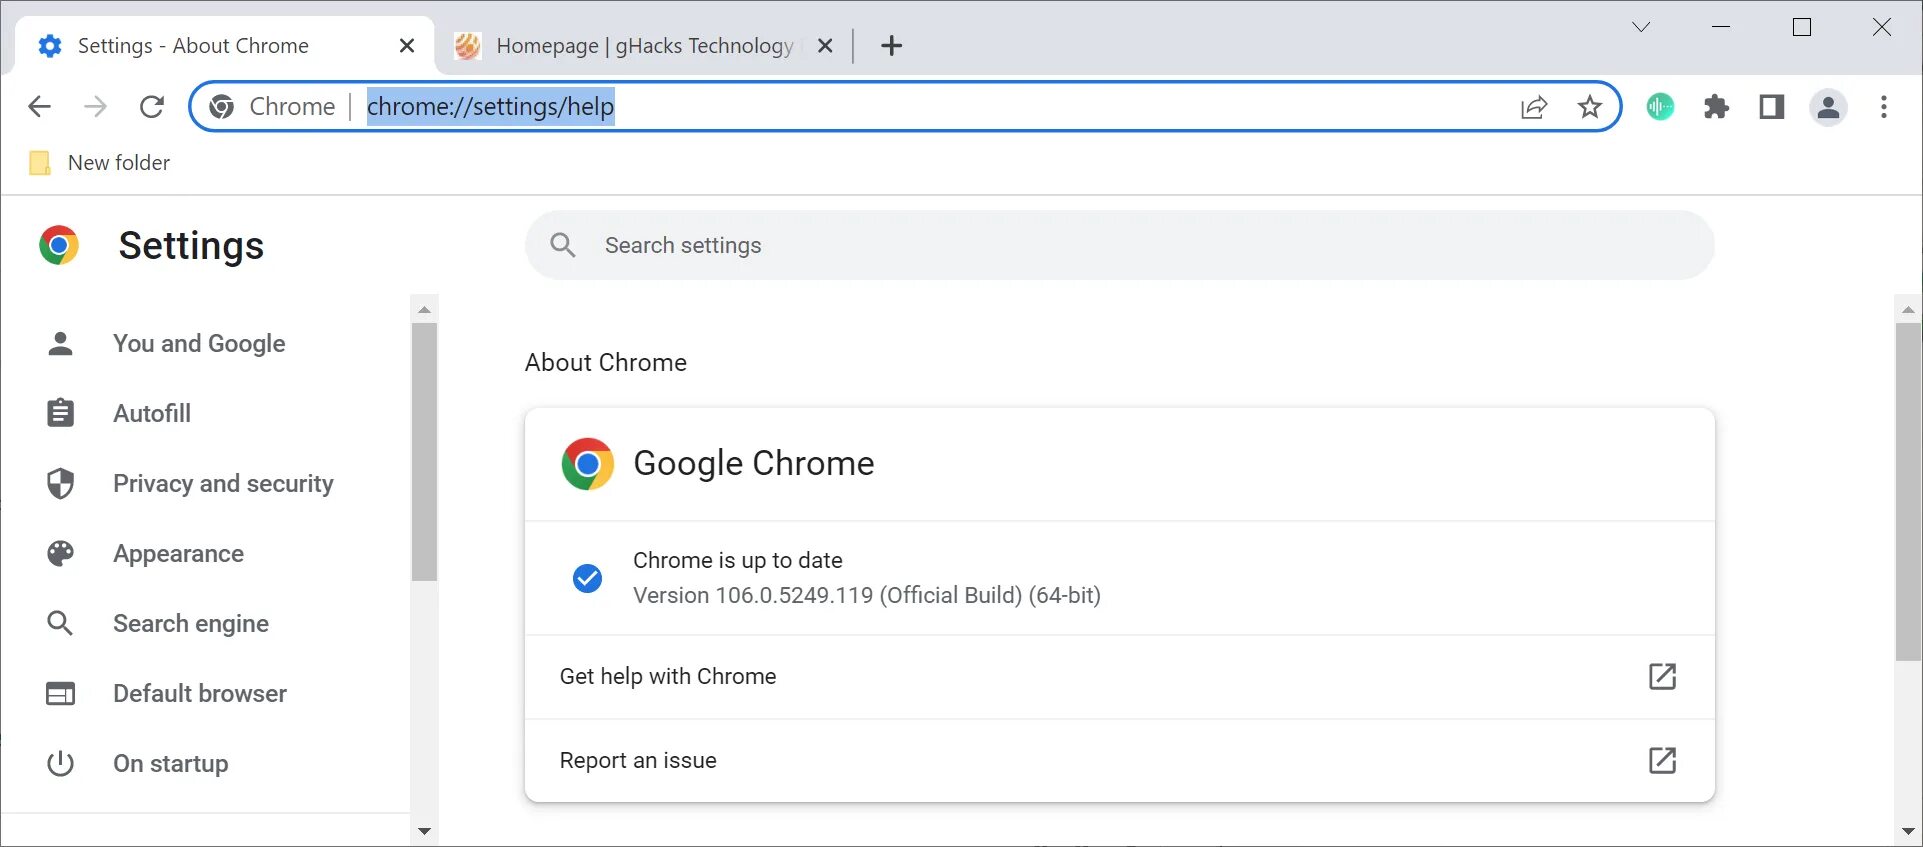Click the Back navigation arrow

click(39, 107)
